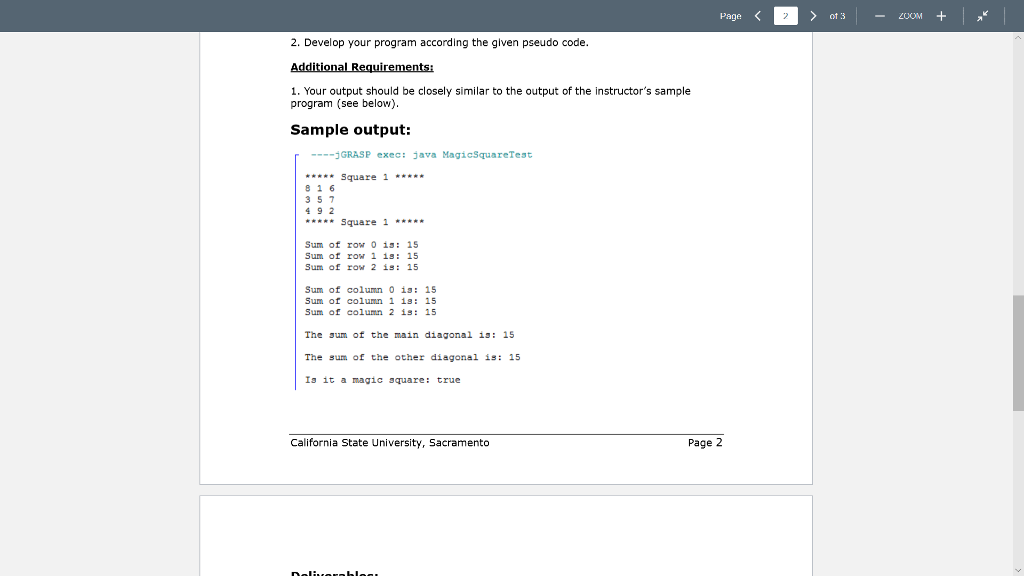
Task: Click the shrink-to-fit arrows icon
Action: tap(983, 16)
